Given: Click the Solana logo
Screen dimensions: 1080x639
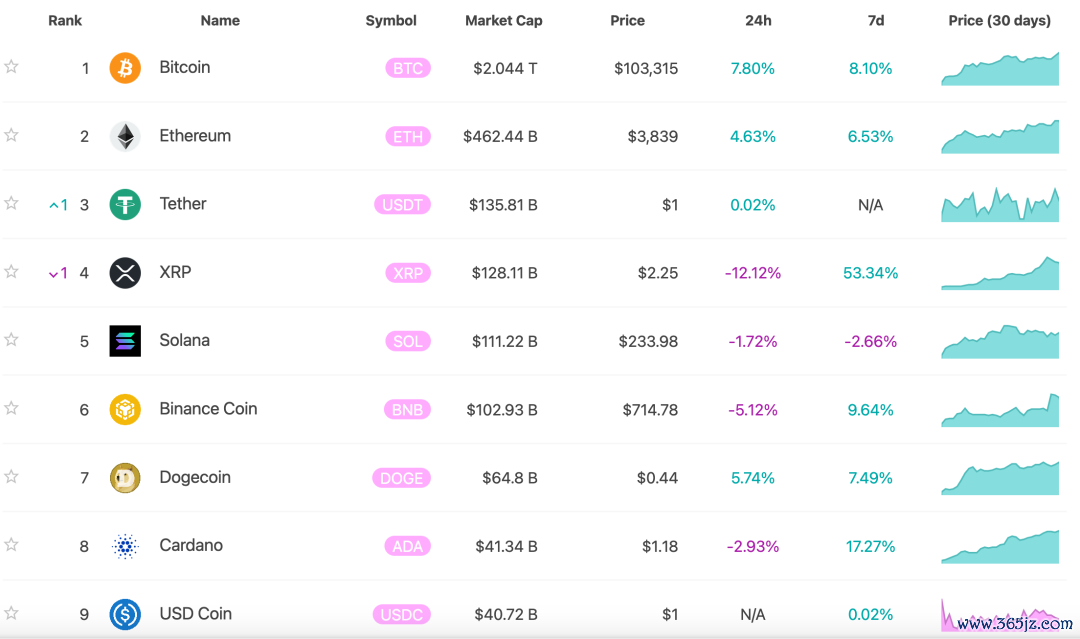Looking at the screenshot, I should point(125,341).
